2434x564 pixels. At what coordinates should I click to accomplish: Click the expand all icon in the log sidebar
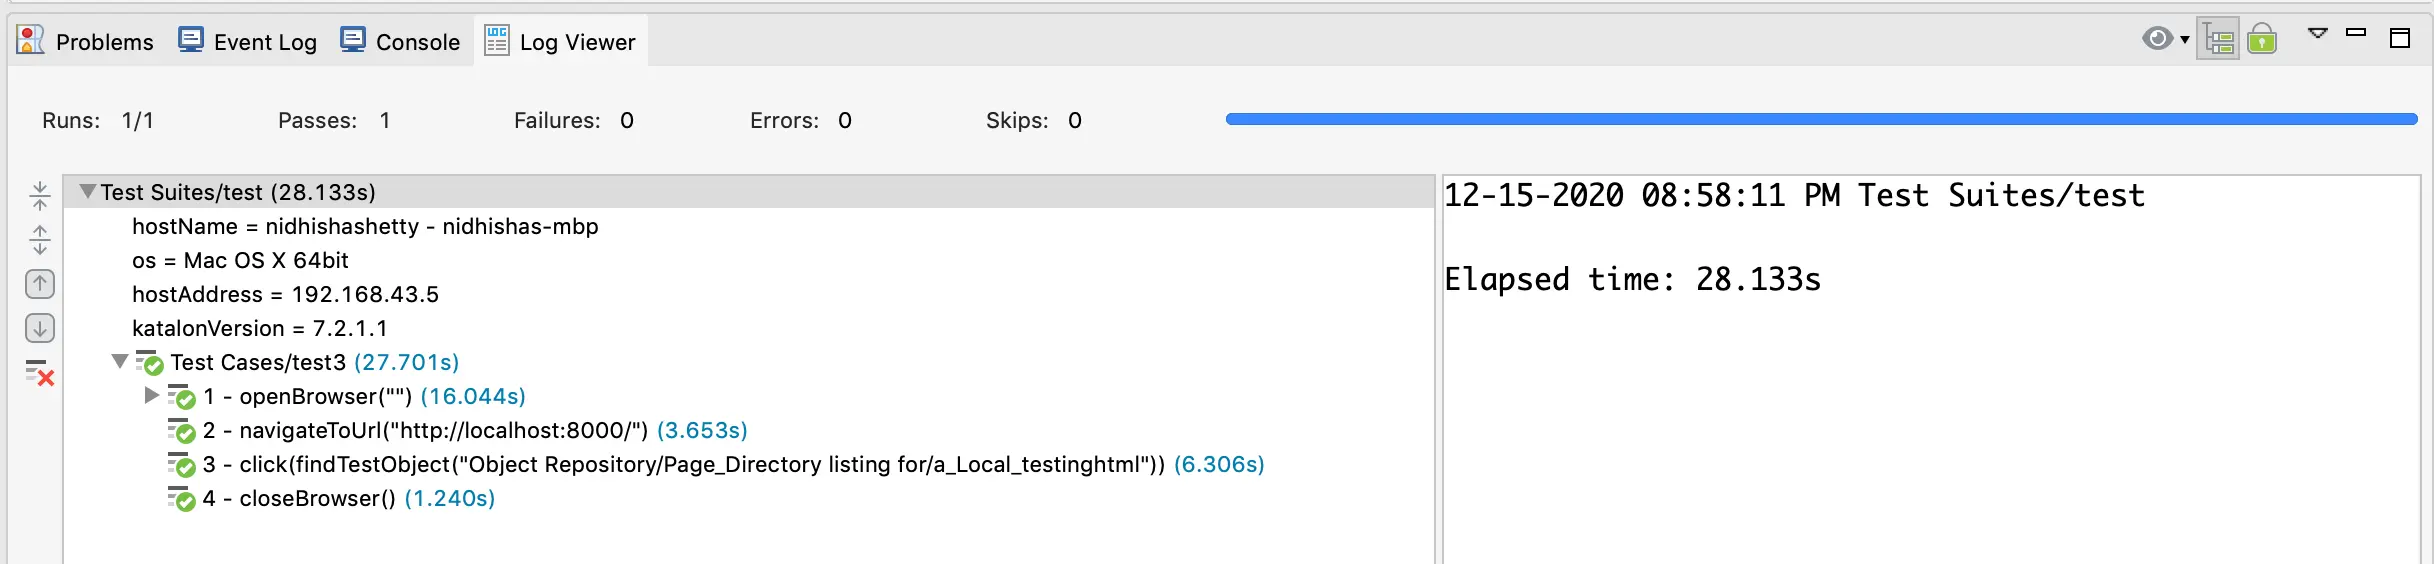(40, 240)
